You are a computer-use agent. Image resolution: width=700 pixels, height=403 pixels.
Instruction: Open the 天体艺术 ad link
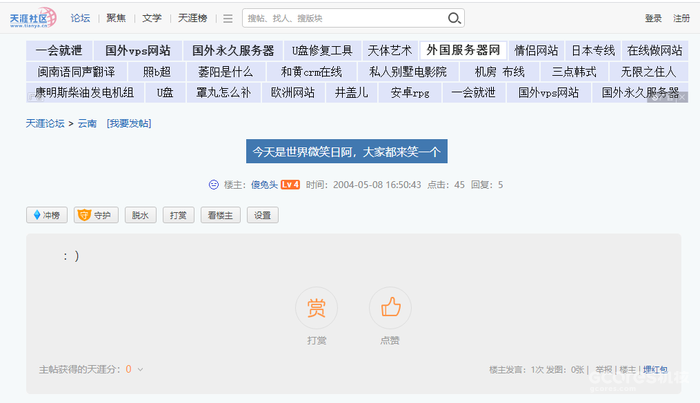pos(390,50)
